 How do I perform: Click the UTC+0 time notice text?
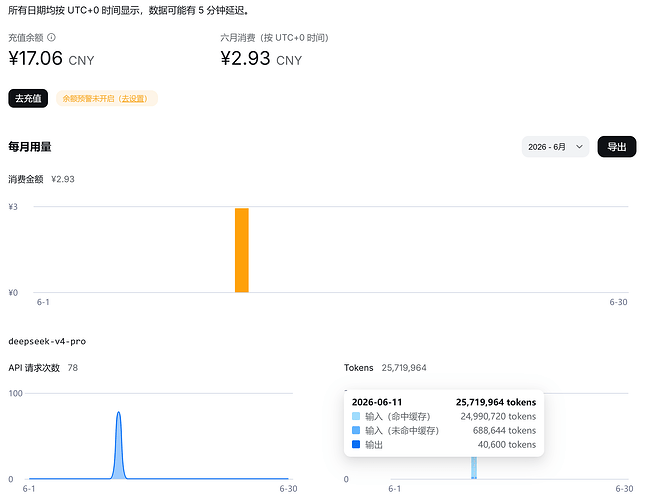(x=129, y=10)
